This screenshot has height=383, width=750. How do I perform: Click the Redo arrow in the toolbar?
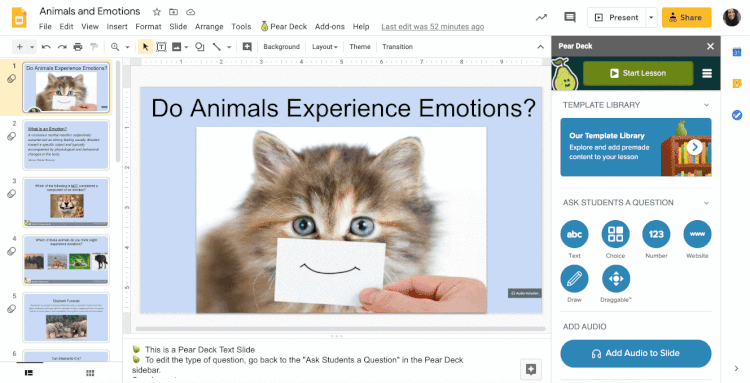[x=62, y=47]
